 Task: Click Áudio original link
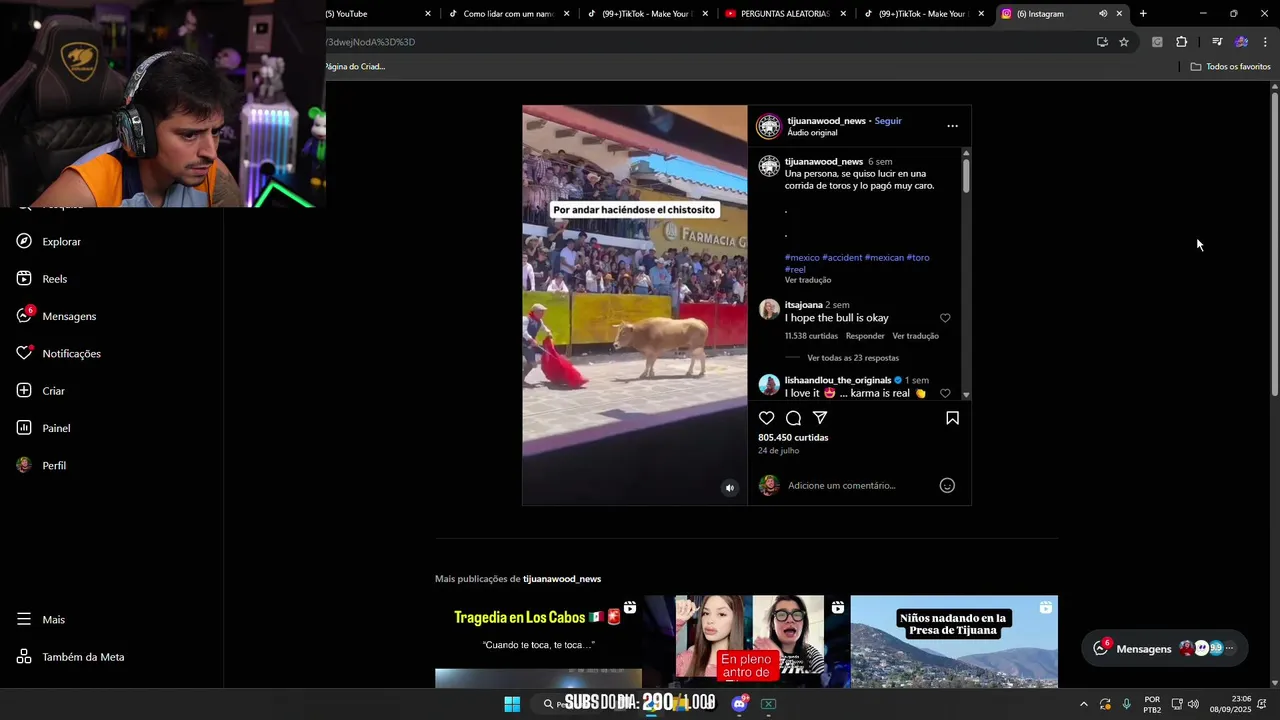coord(812,132)
